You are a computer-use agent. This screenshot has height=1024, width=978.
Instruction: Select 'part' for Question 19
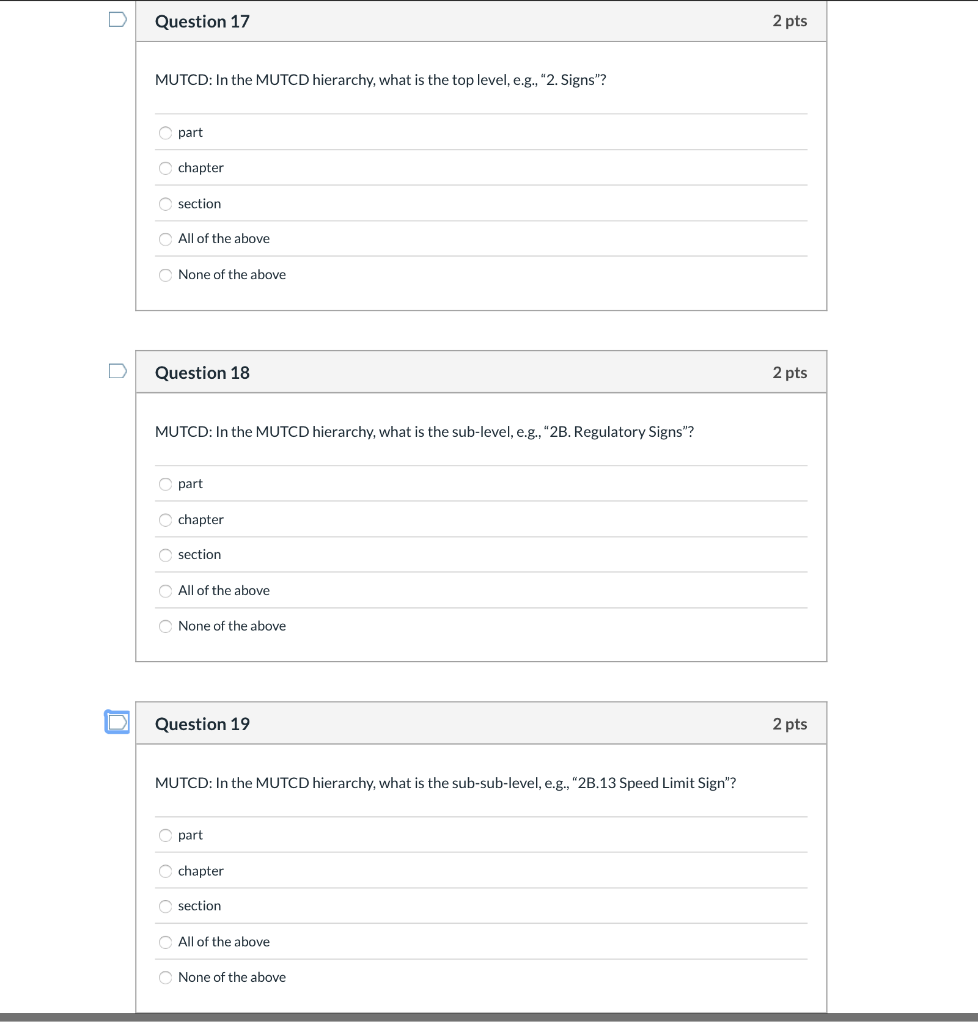click(x=166, y=836)
